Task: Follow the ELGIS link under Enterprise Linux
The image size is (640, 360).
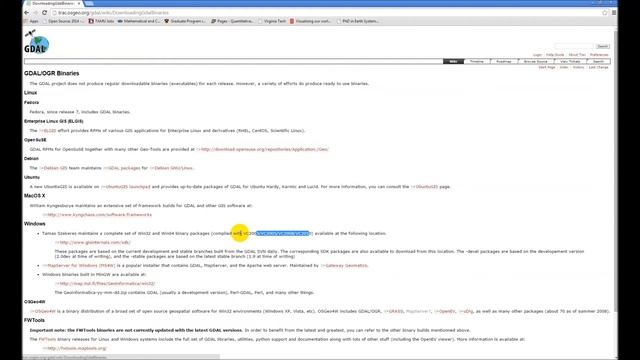Action: click(48, 131)
